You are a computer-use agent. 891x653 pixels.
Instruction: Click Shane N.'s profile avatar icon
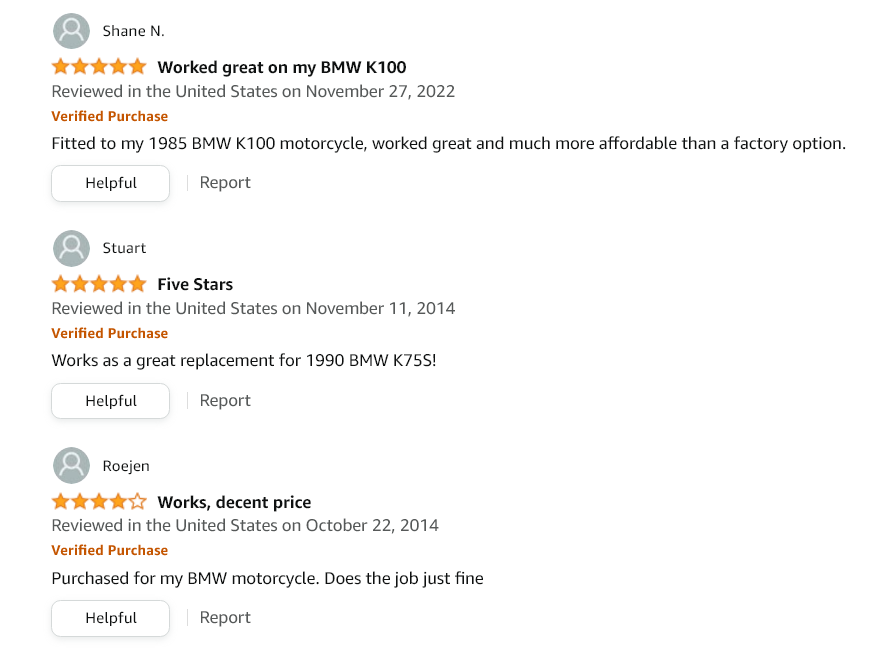tap(71, 31)
